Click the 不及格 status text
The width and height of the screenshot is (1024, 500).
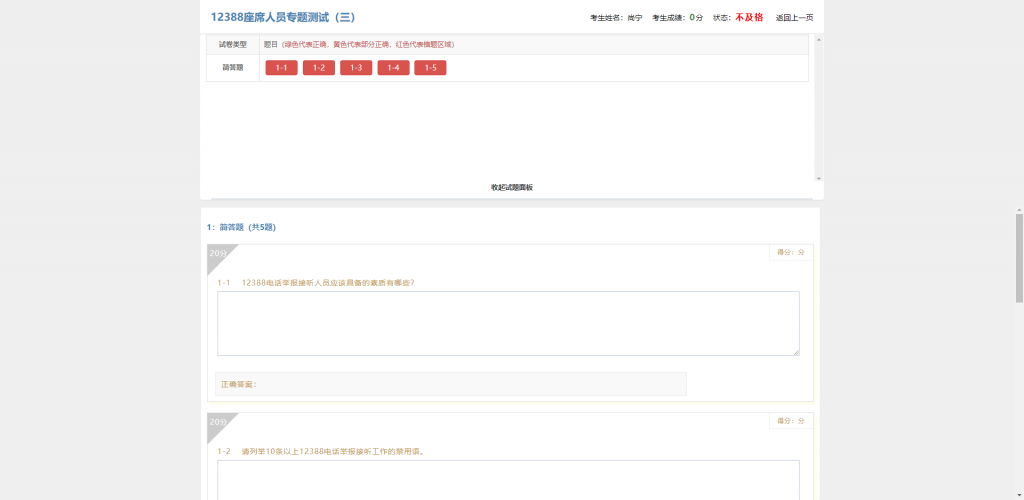click(749, 18)
